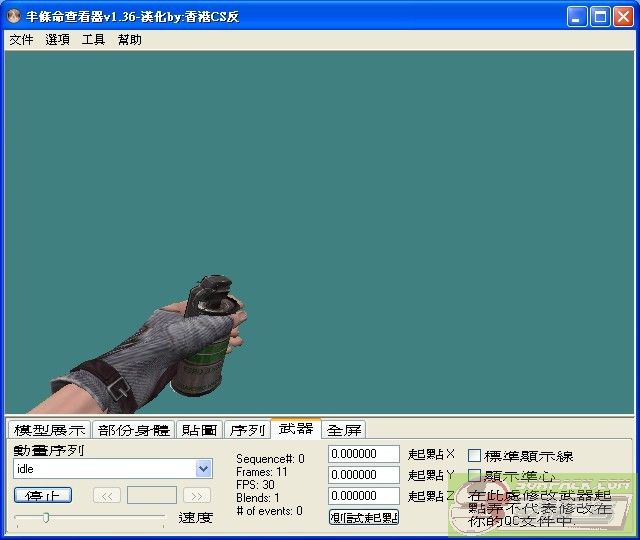Image resolution: width=640 pixels, height=540 pixels.
Task: Click the previous frame << button
Action: pos(107,495)
